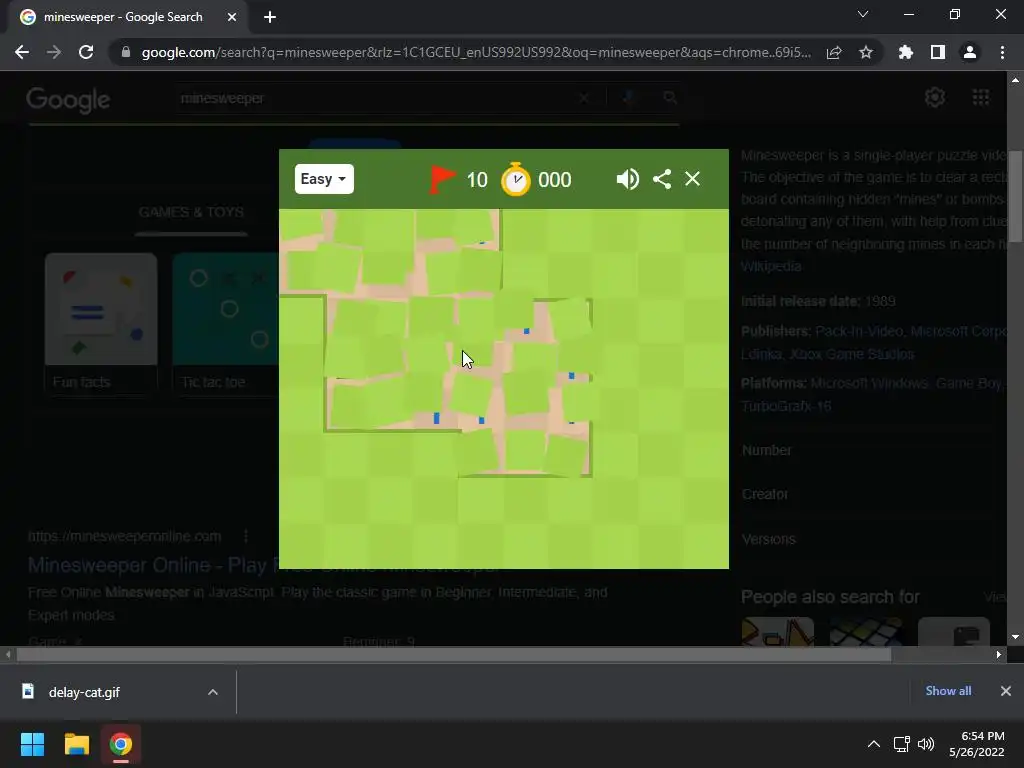Viewport: 1024px width, 768px height.
Task: Click the stopwatch timer icon
Action: [515, 179]
